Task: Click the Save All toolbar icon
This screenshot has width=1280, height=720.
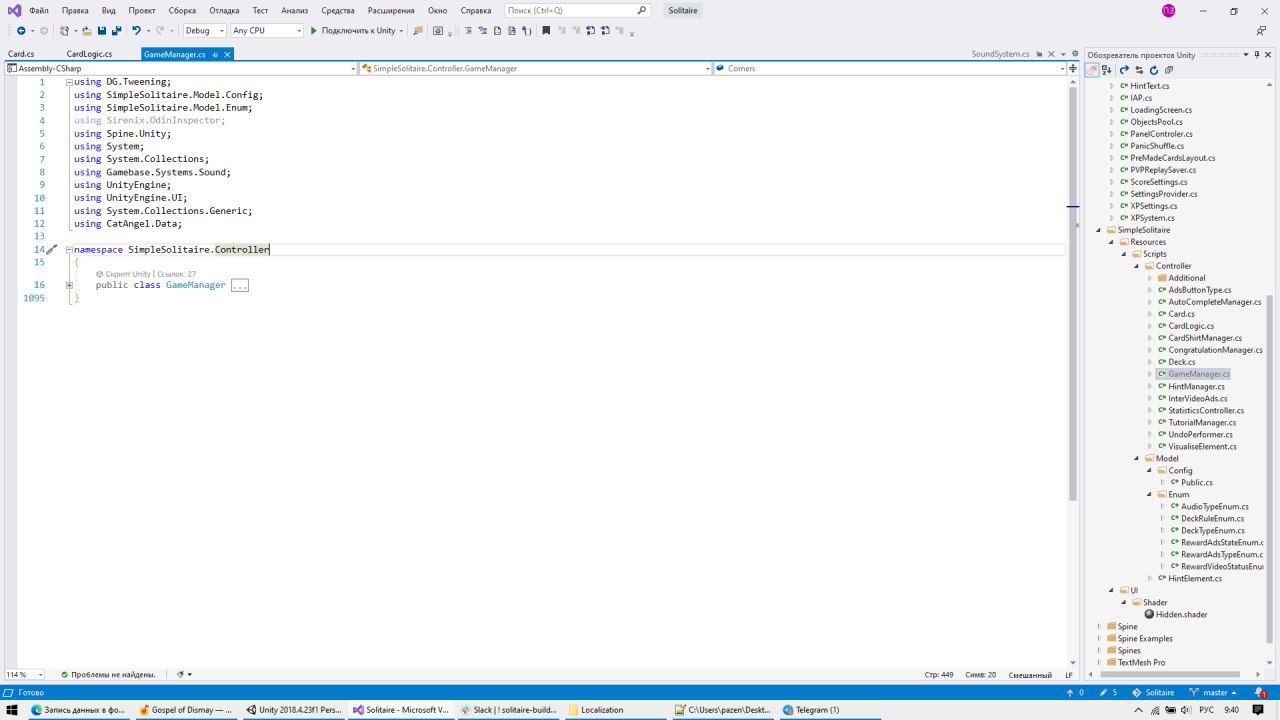Action: coord(116,31)
